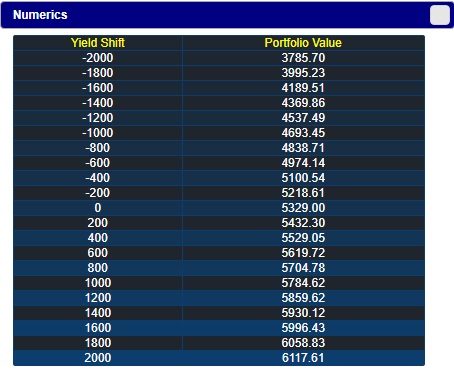Click the Numerics panel title bar
This screenshot has height=377, width=454.
pos(227,15)
